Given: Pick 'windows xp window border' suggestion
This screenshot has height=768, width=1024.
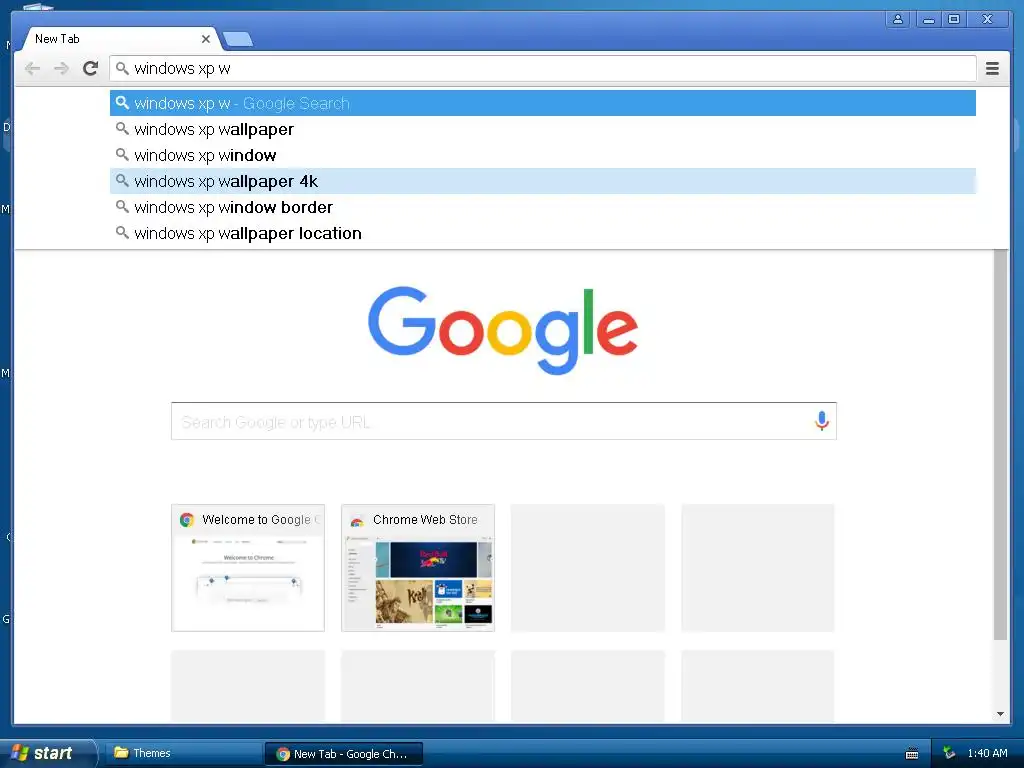Looking at the screenshot, I should tap(543, 207).
